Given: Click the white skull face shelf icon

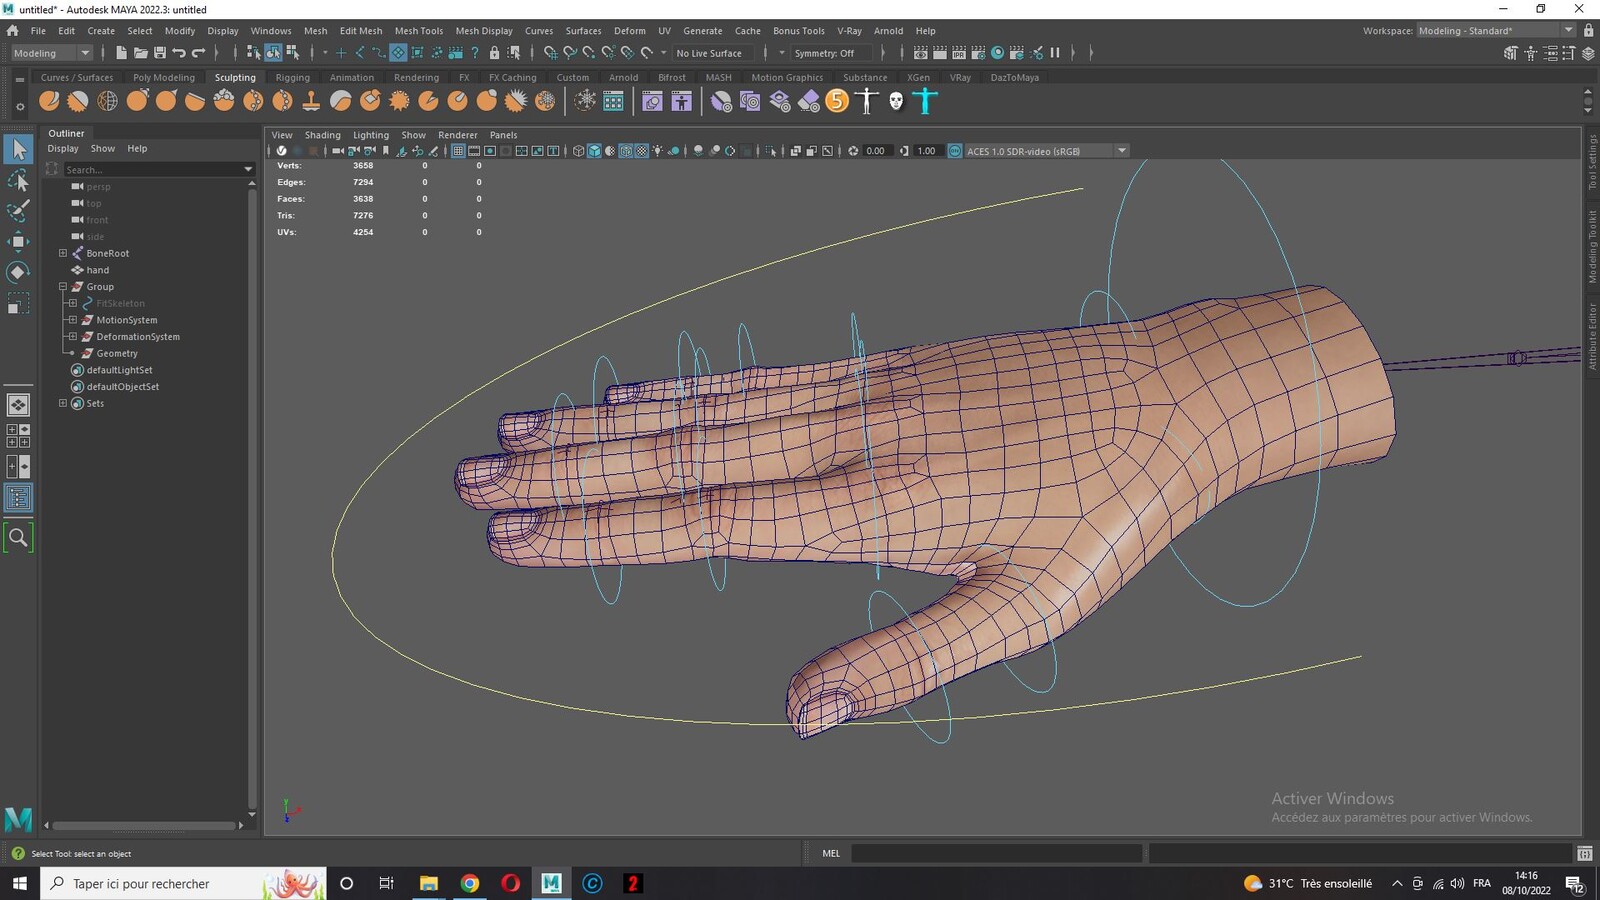Looking at the screenshot, I should (x=896, y=100).
